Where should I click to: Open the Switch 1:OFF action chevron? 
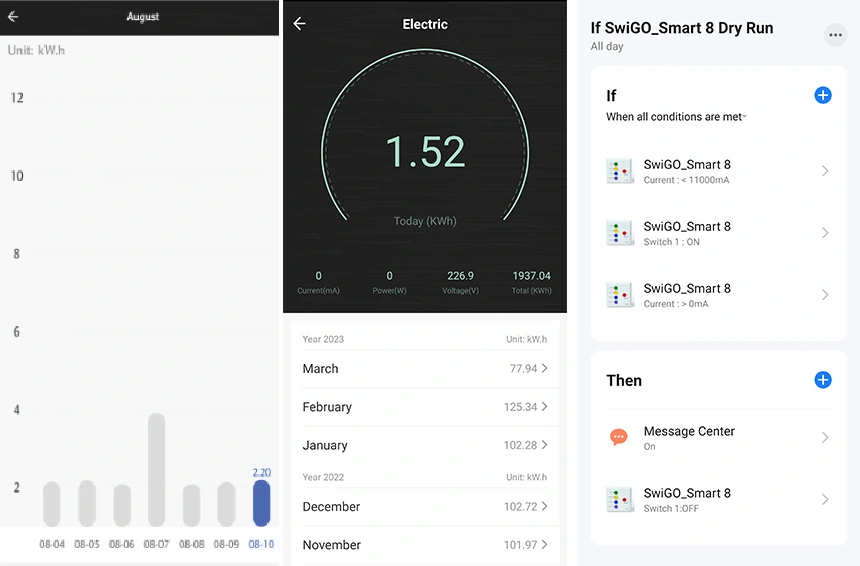tap(825, 500)
